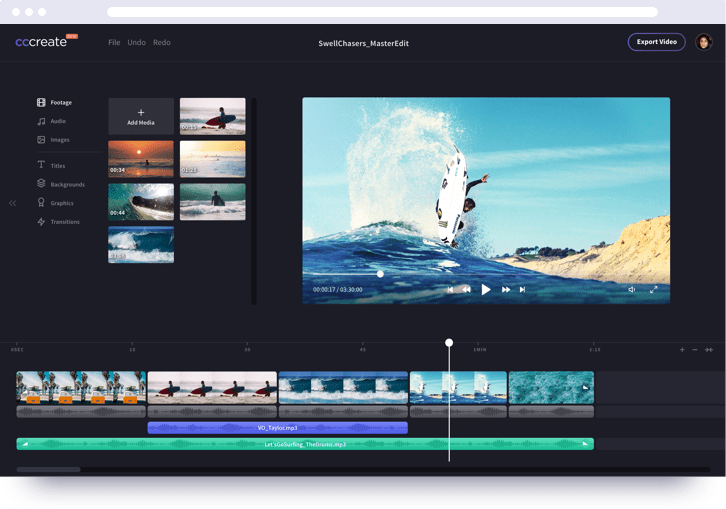The width and height of the screenshot is (726, 509).
Task: Click the Add Media tile
Action: pos(141,117)
